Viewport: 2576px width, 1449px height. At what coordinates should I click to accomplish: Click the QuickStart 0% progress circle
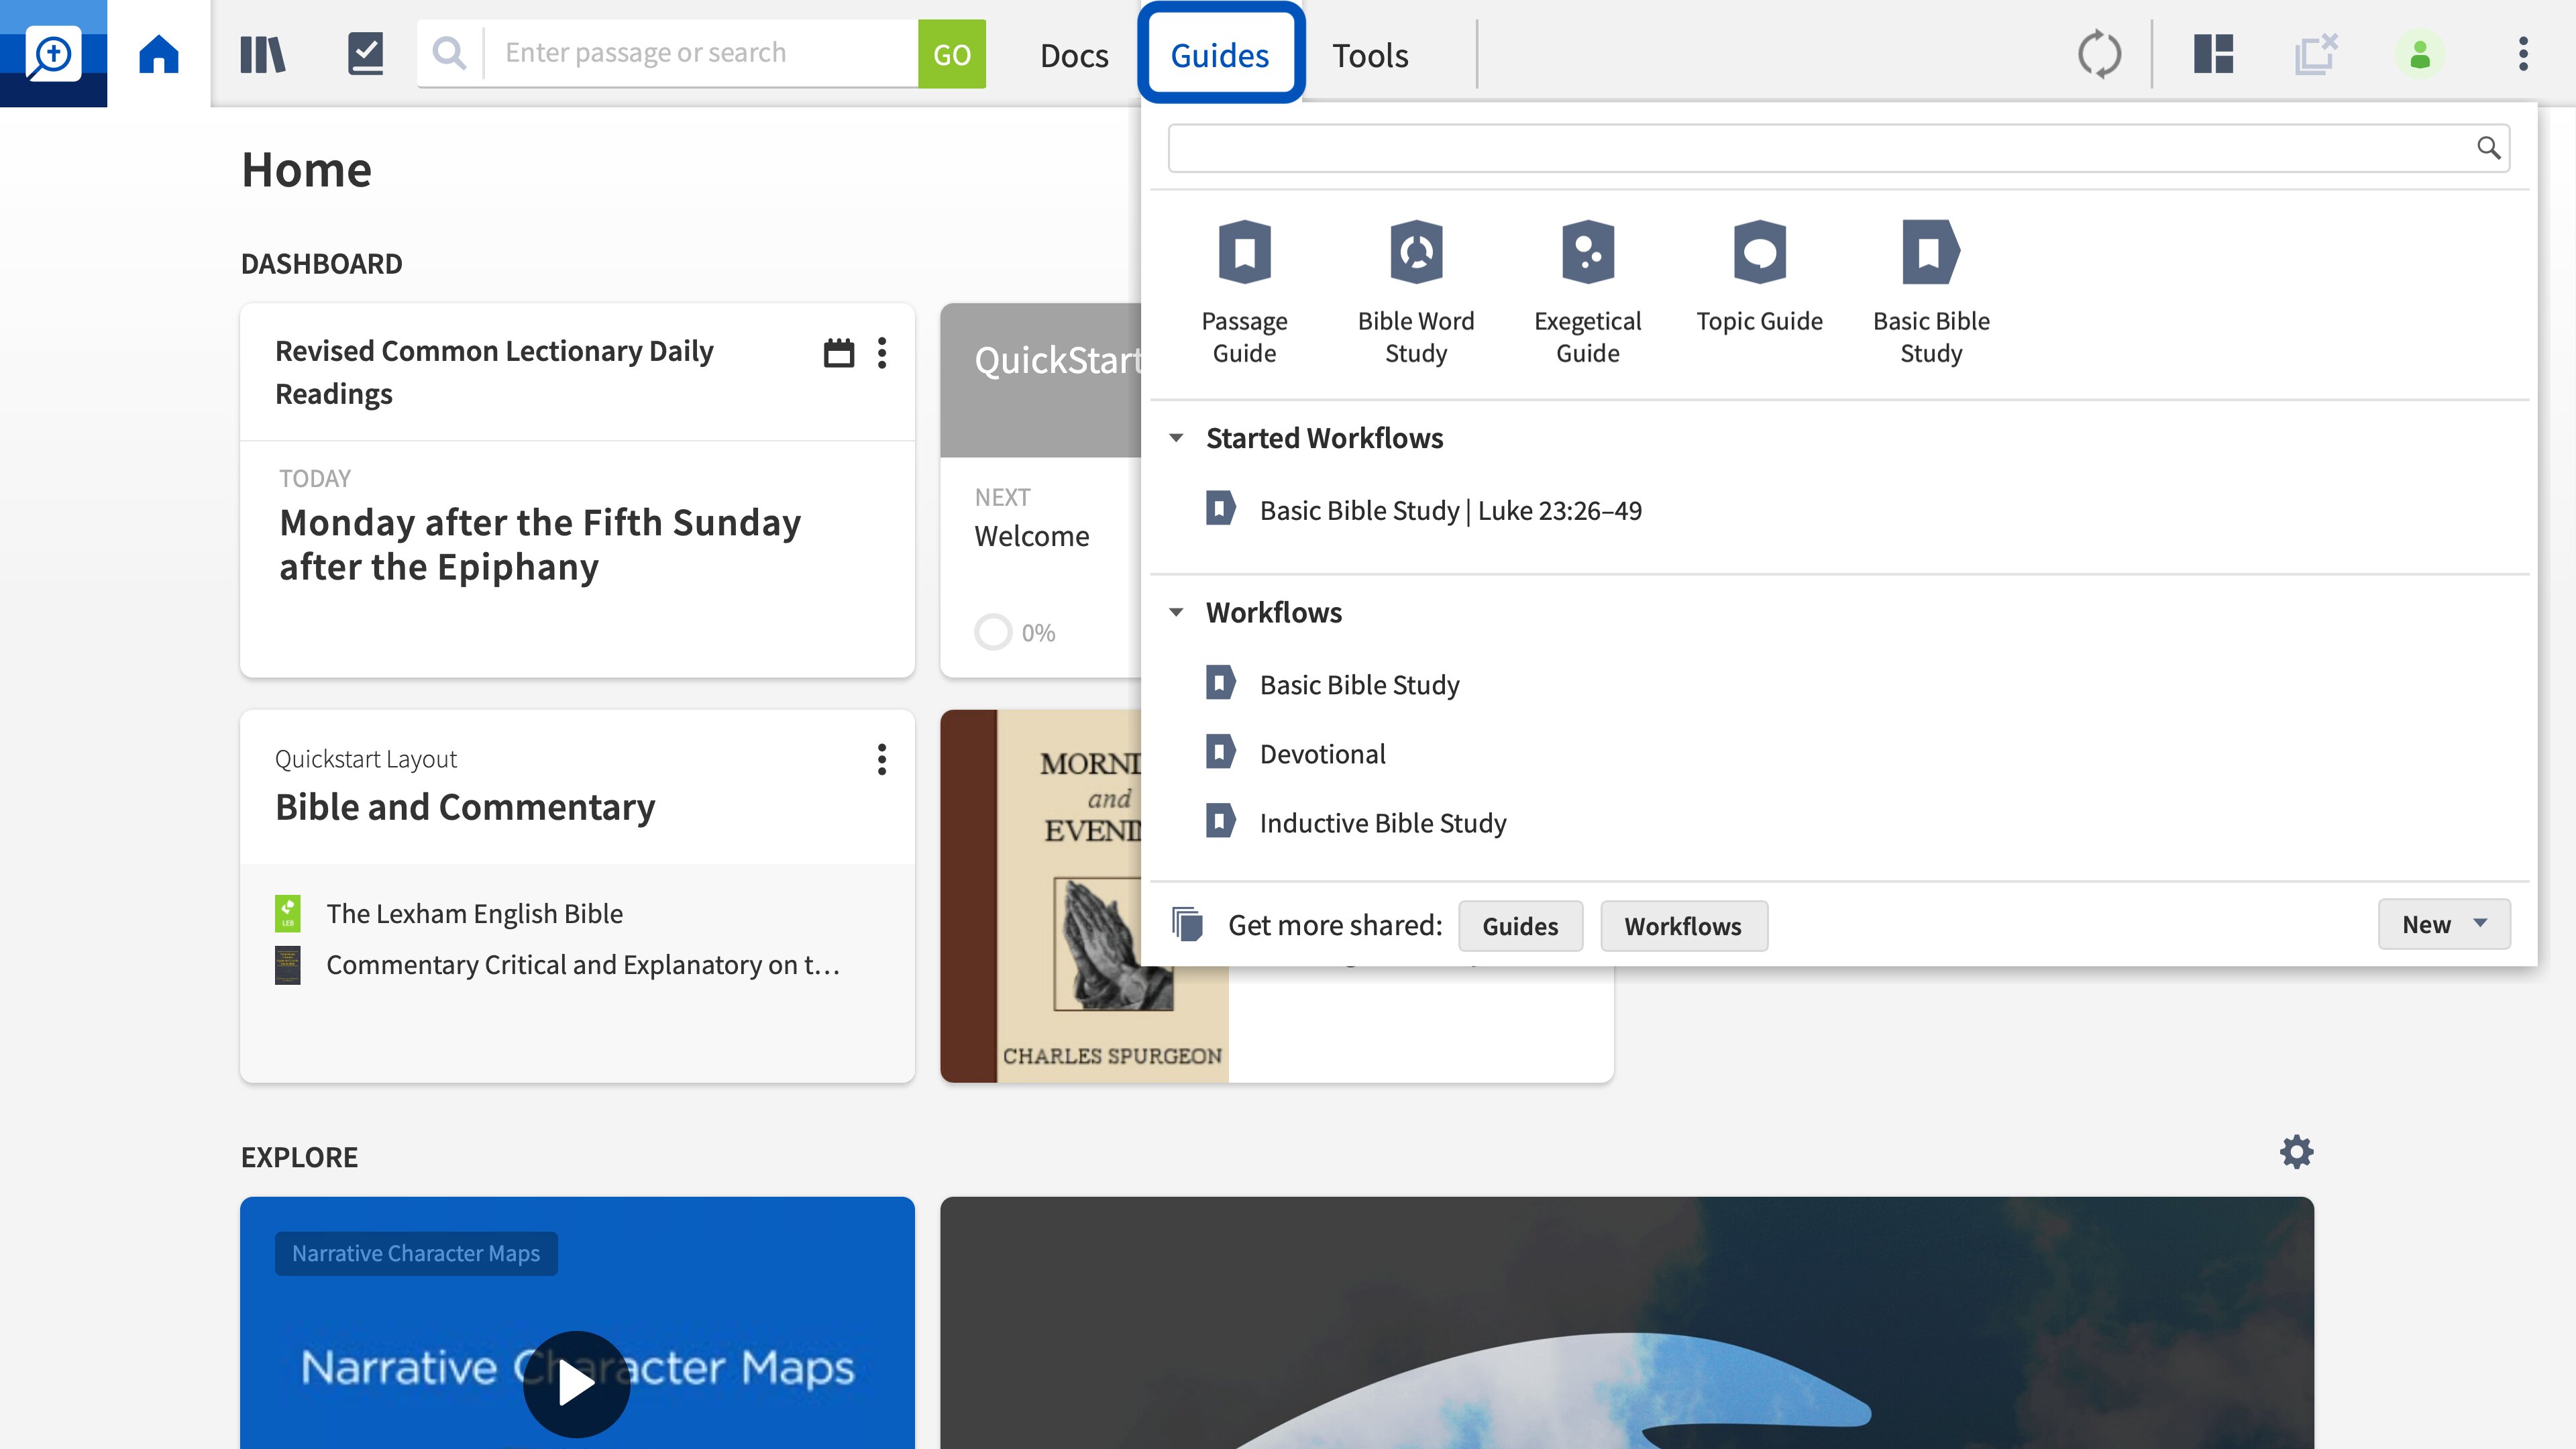(x=993, y=632)
